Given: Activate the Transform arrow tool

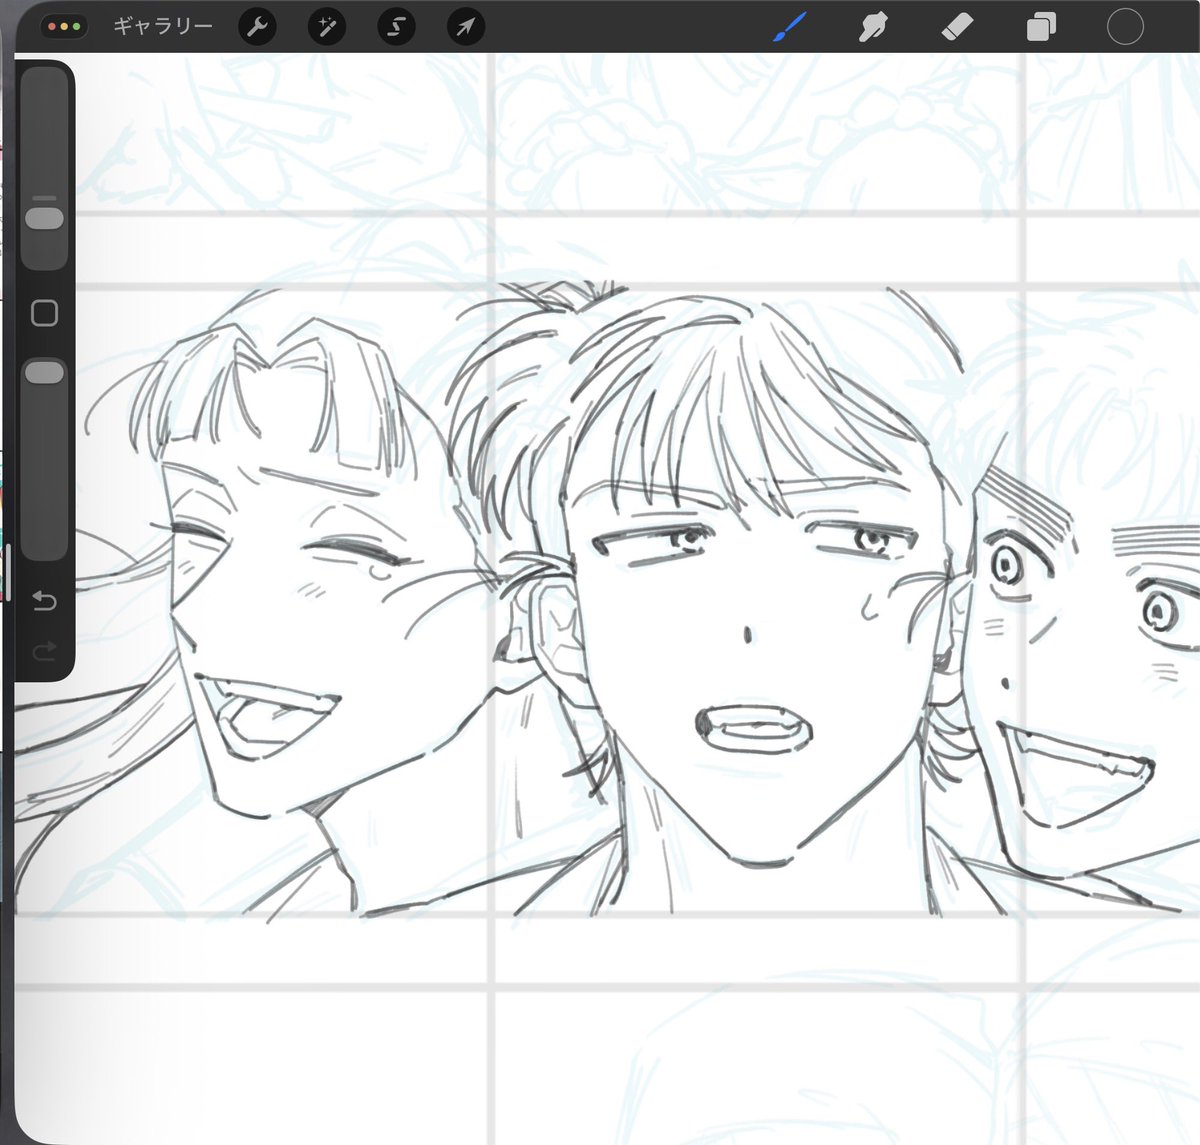Looking at the screenshot, I should pos(465,27).
